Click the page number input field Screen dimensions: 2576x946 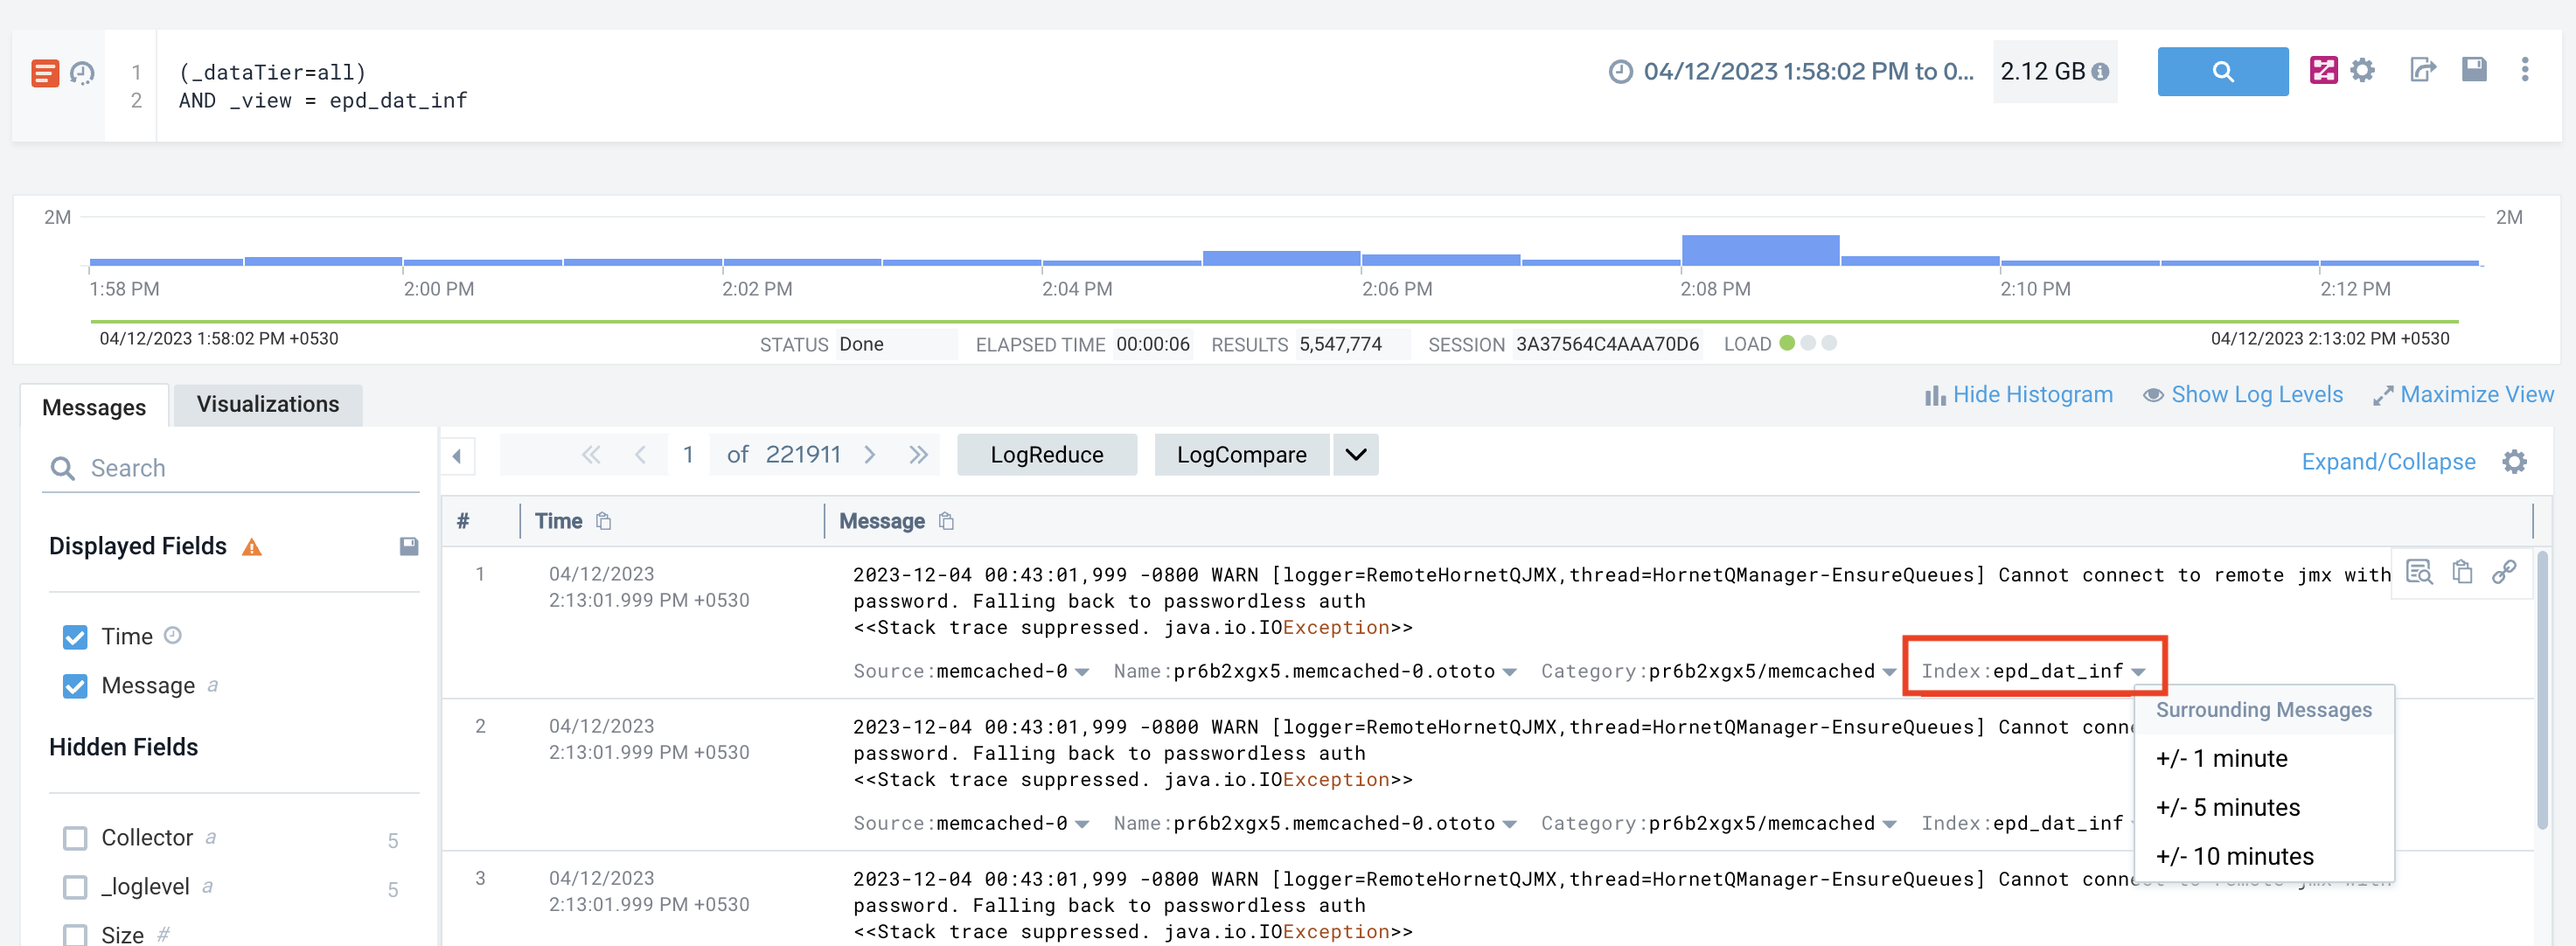[690, 456]
